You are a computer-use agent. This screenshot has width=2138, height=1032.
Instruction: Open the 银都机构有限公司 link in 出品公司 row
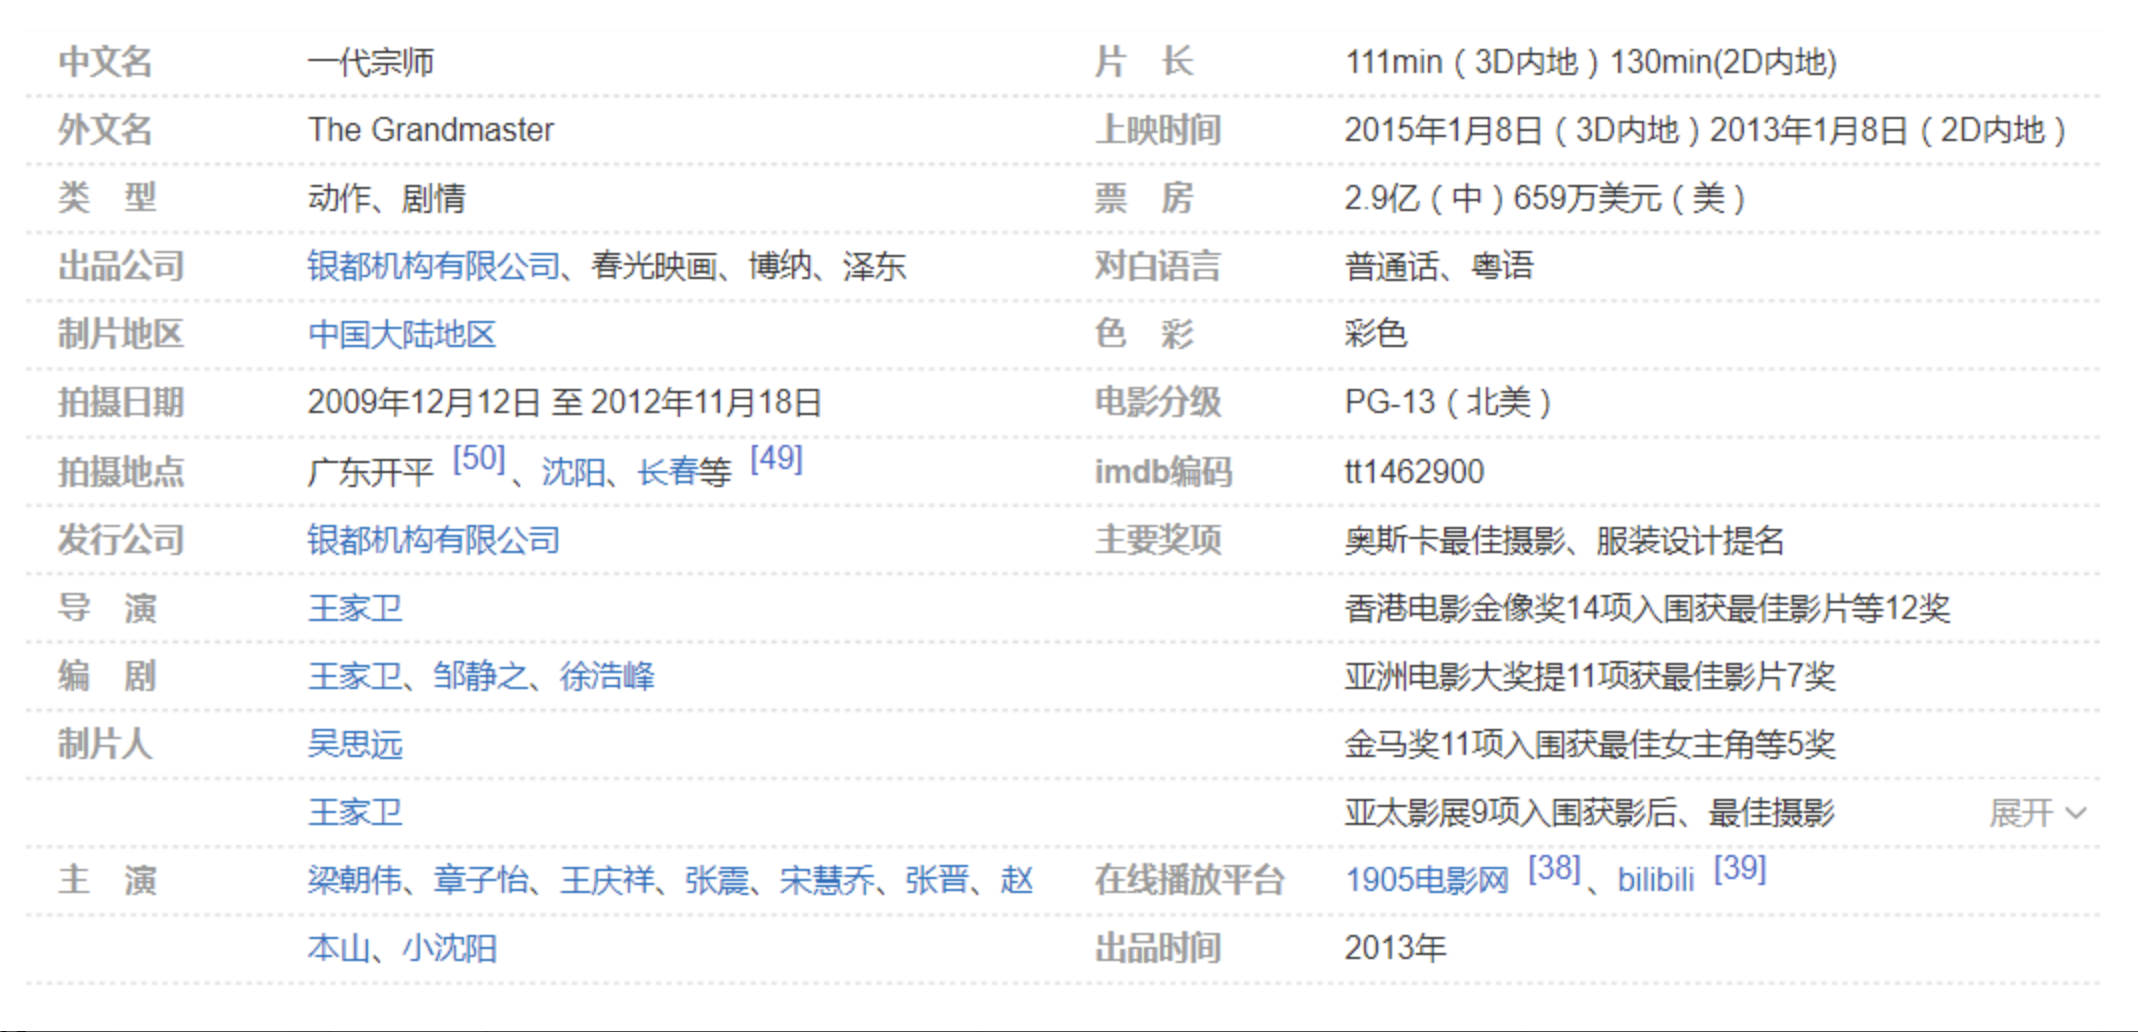coord(433,266)
